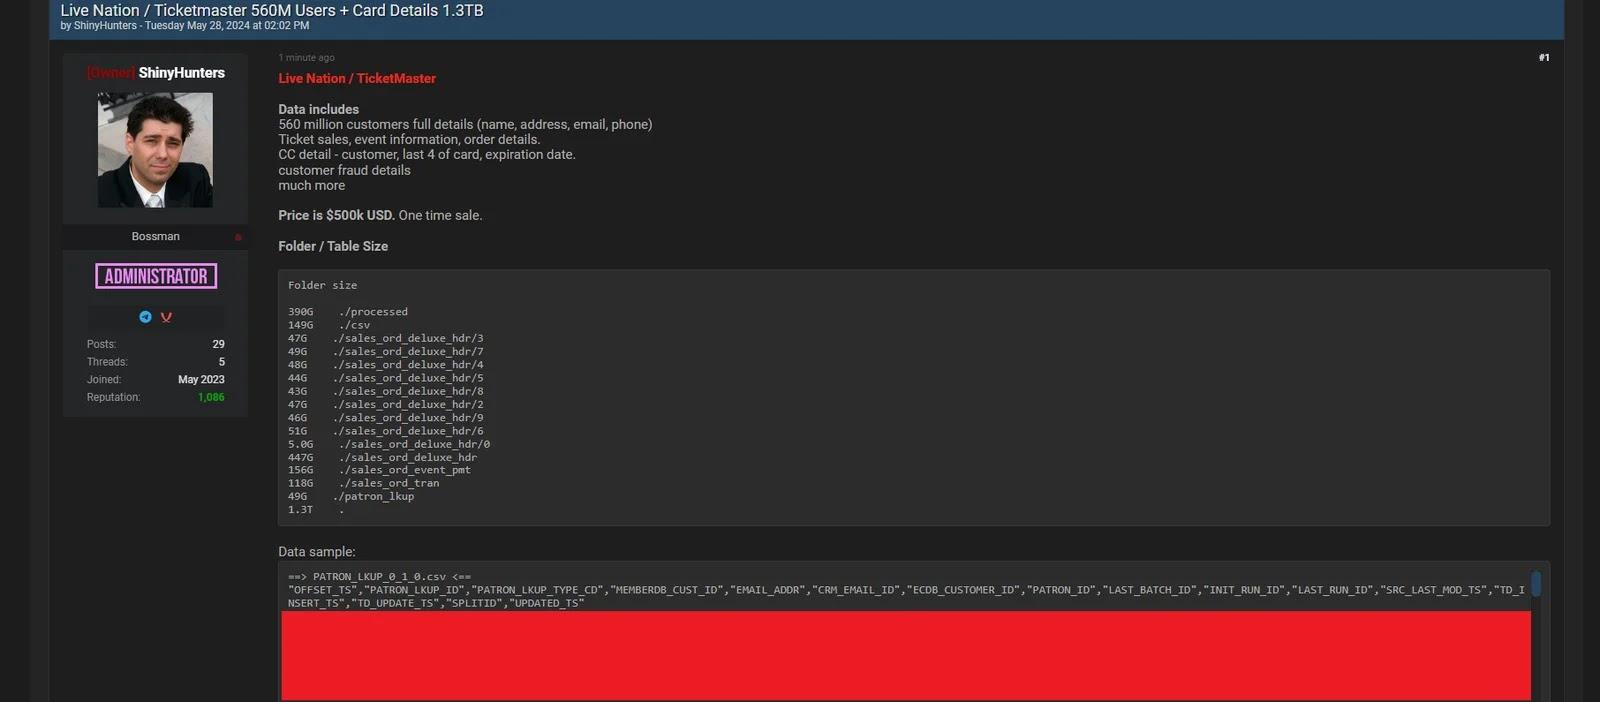The height and width of the screenshot is (702, 1600).
Task: Click the './sales_ord_deluxe_hdr/7' row
Action: tap(386, 352)
